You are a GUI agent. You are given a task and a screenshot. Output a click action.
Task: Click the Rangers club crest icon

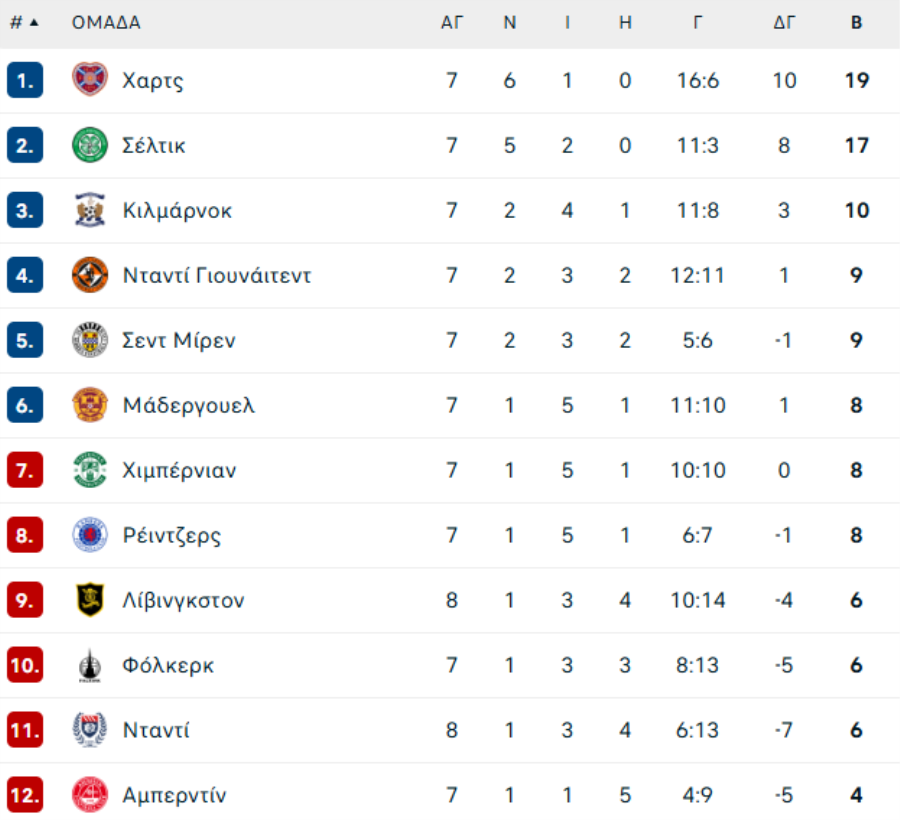pos(90,535)
